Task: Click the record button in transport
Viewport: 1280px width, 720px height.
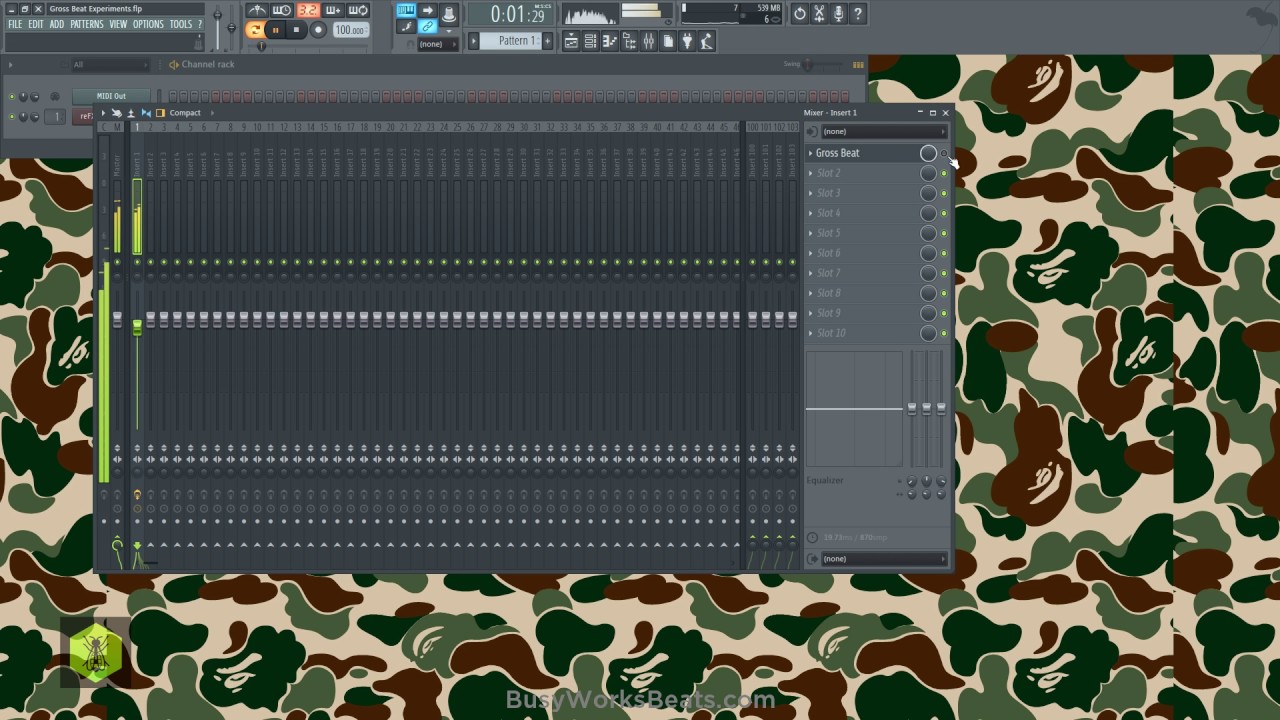Action: point(318,30)
